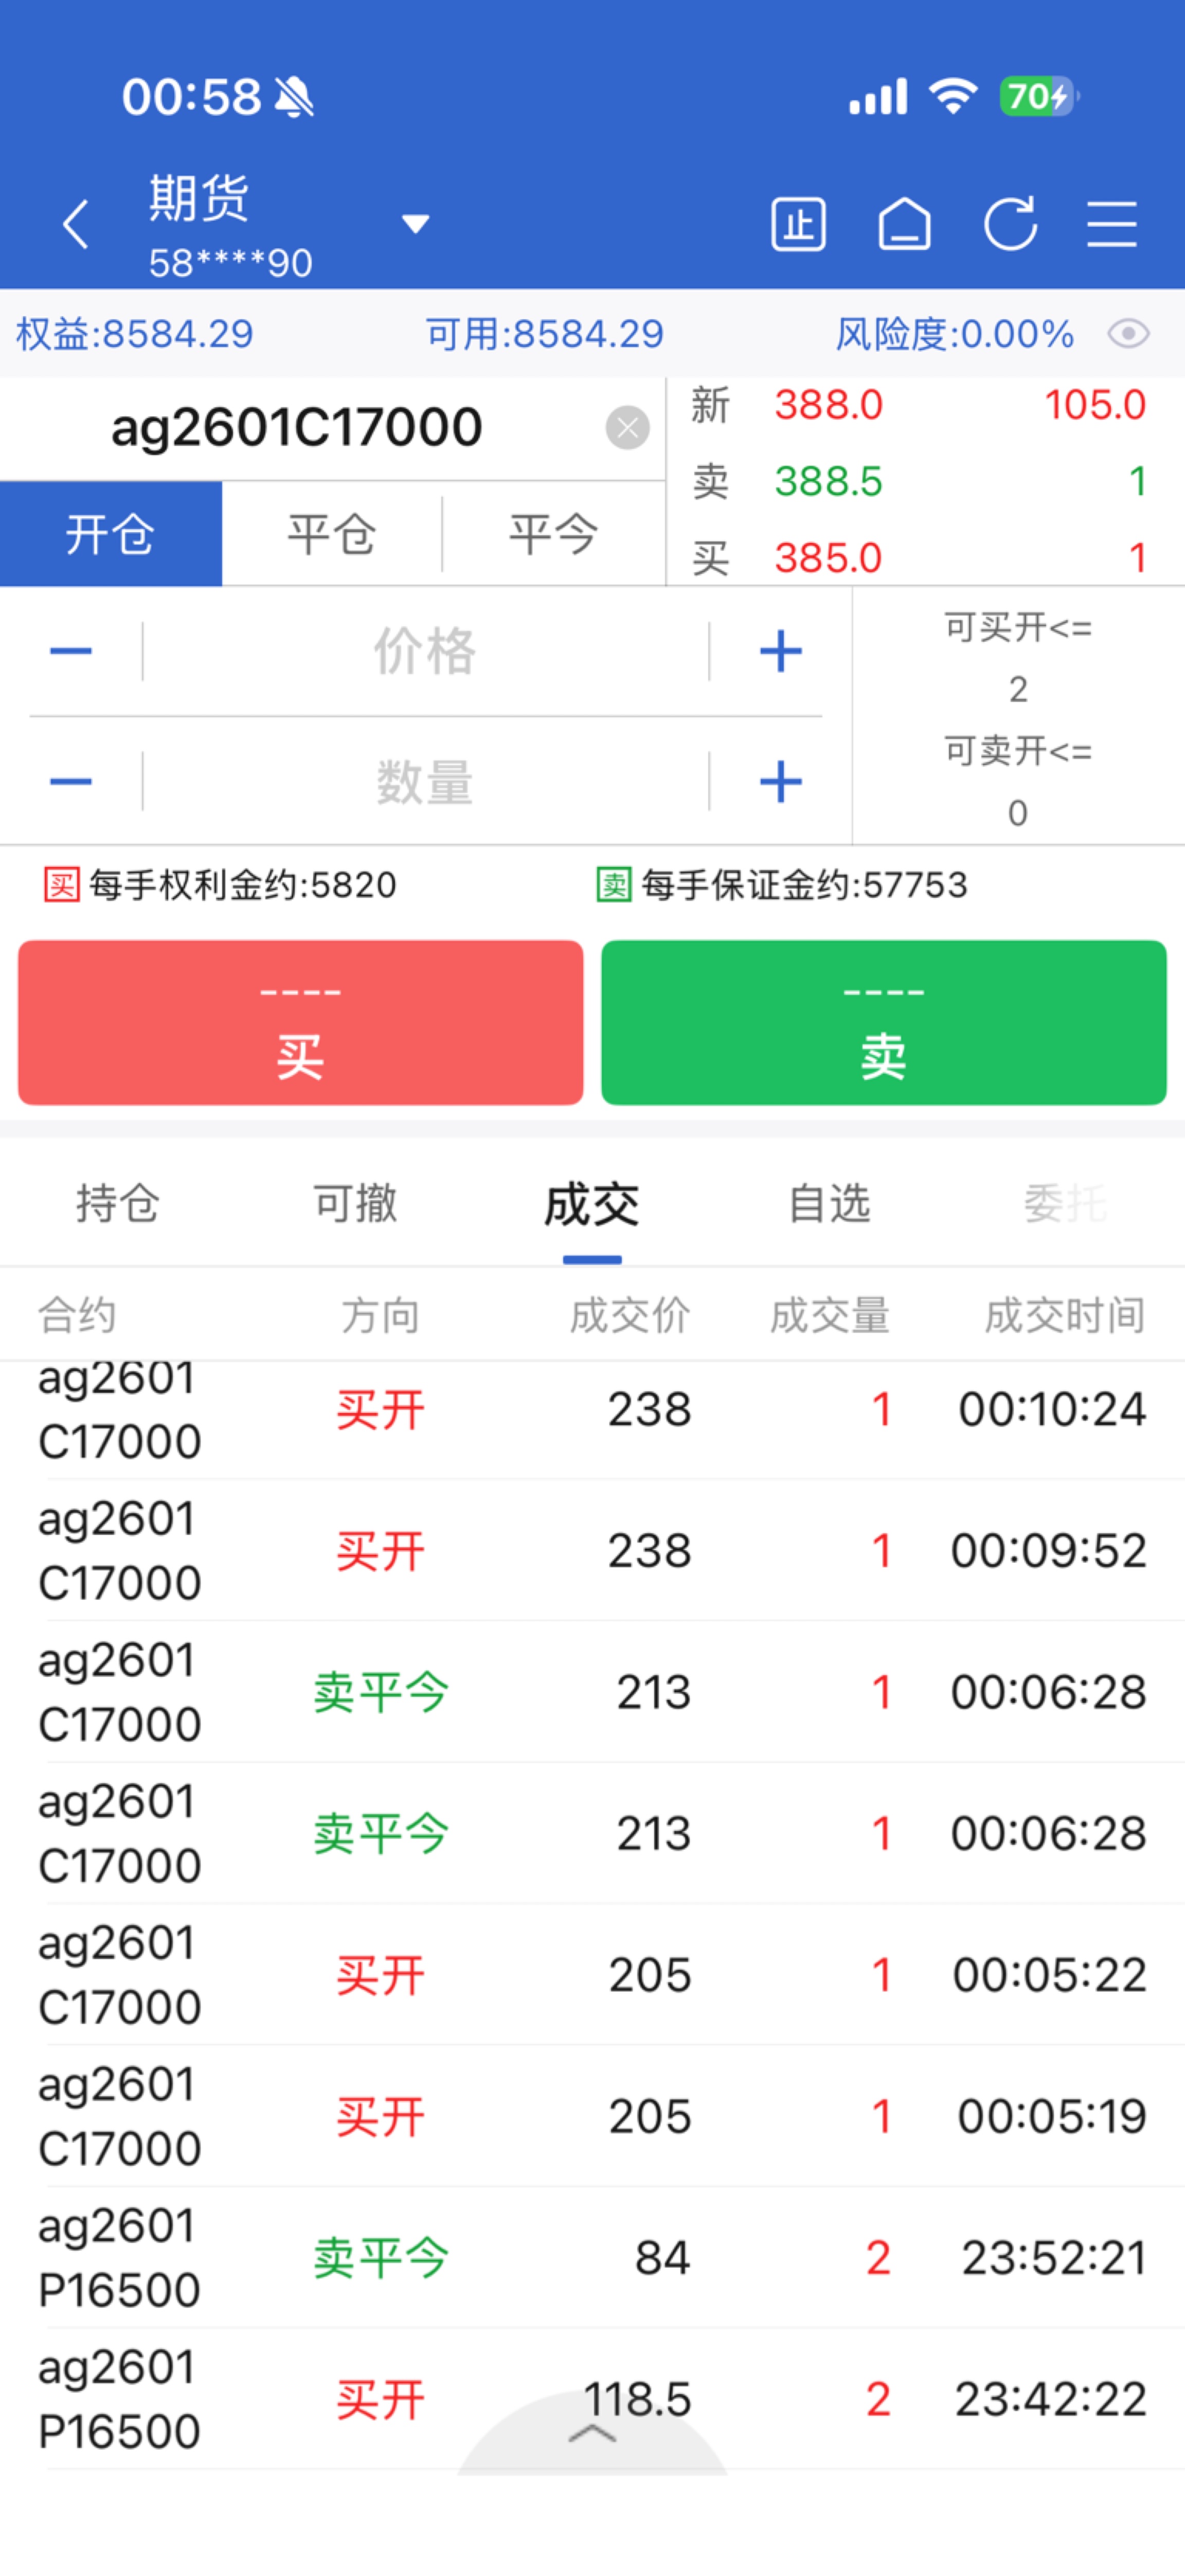Image resolution: width=1185 pixels, height=2576 pixels.
Task: Toggle account balance visibility eye icon
Action: (1128, 334)
